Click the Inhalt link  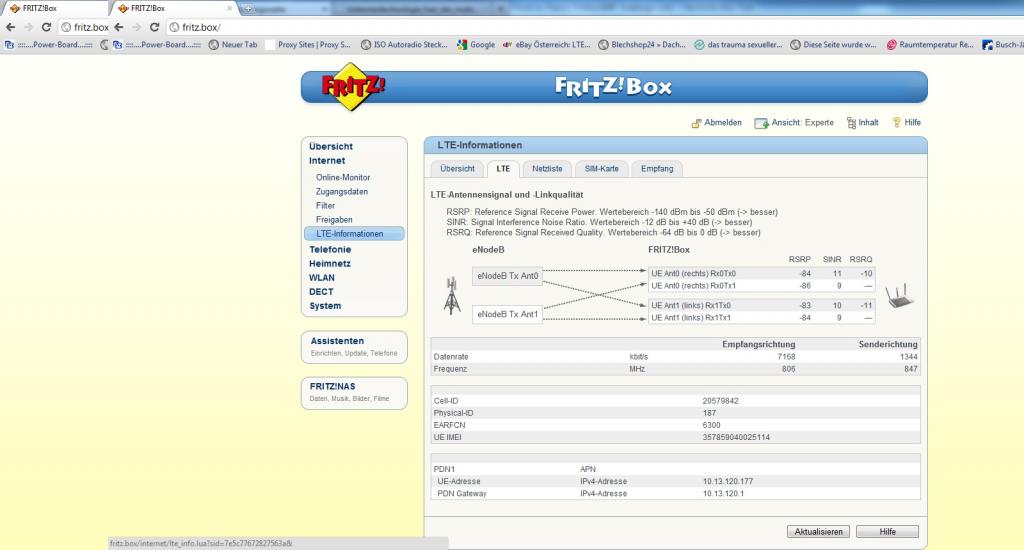click(868, 123)
